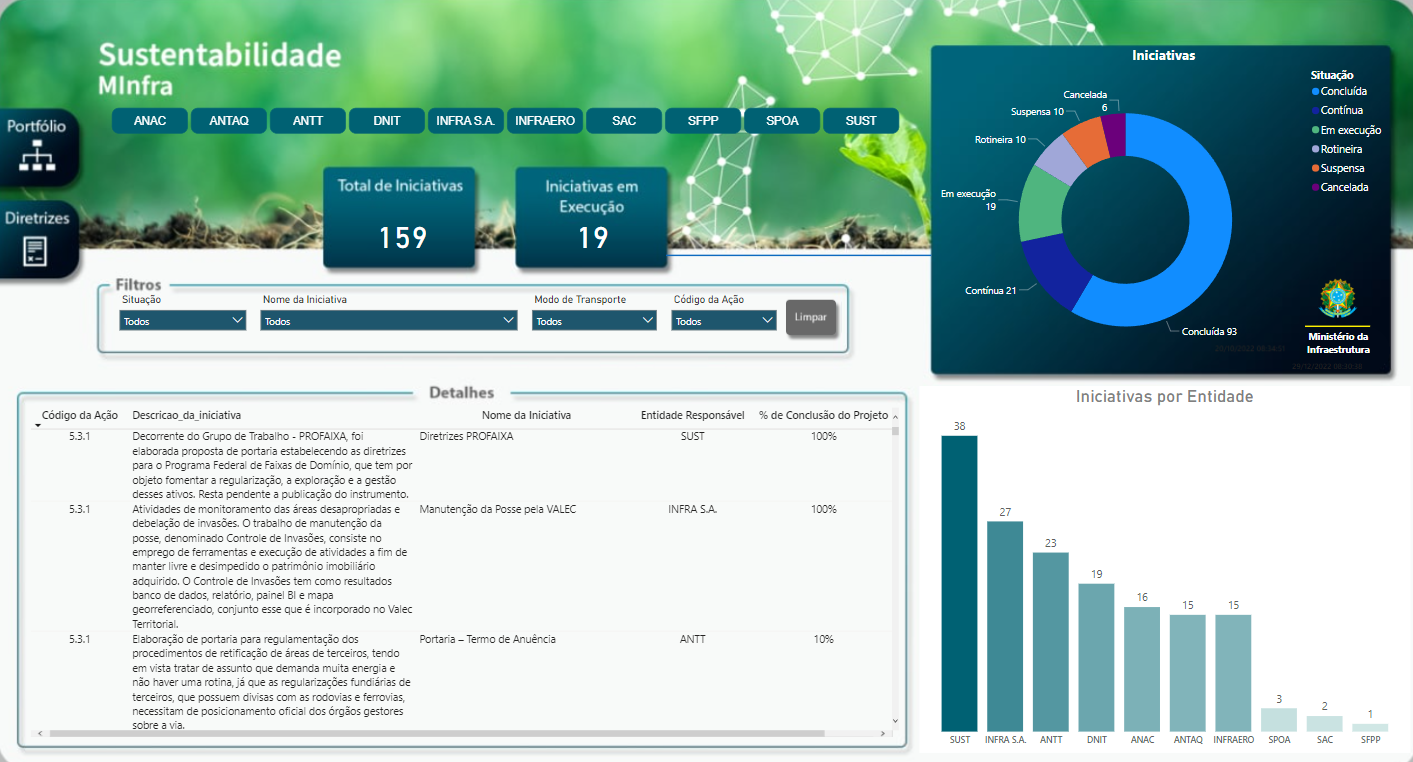
Task: Filter by the ANAC entity button
Action: click(149, 121)
